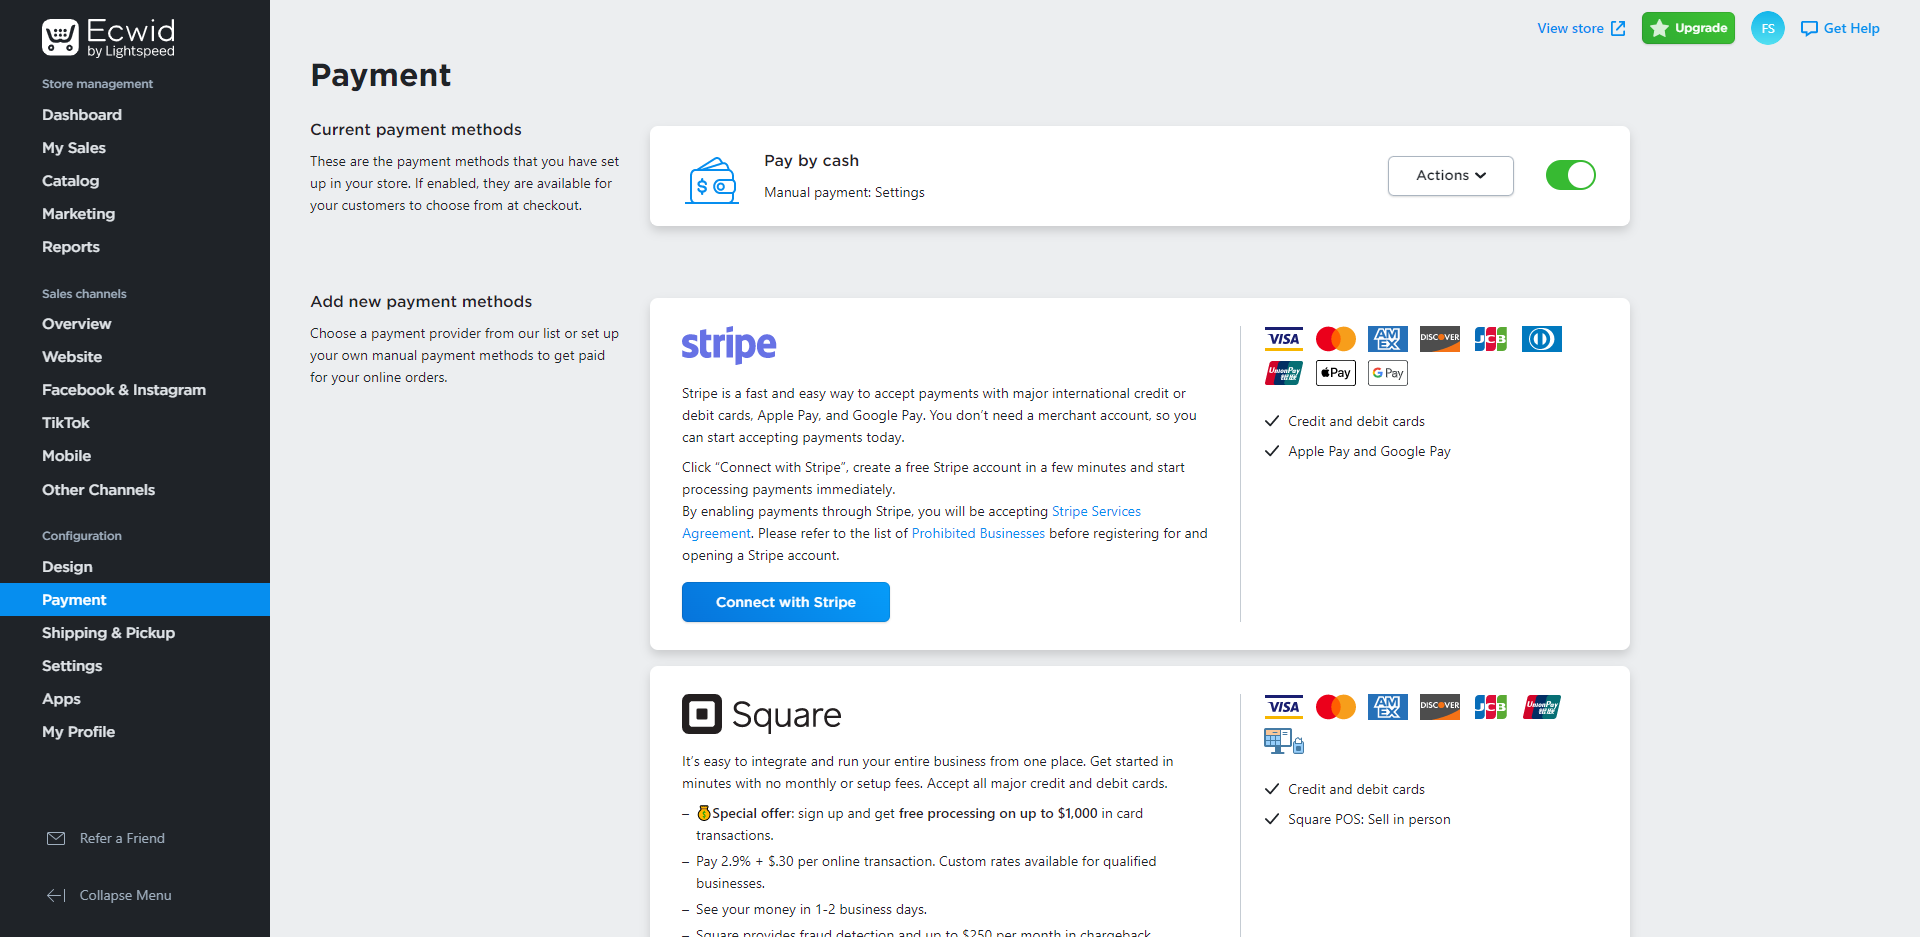Open sales channels Overview

coord(76,324)
